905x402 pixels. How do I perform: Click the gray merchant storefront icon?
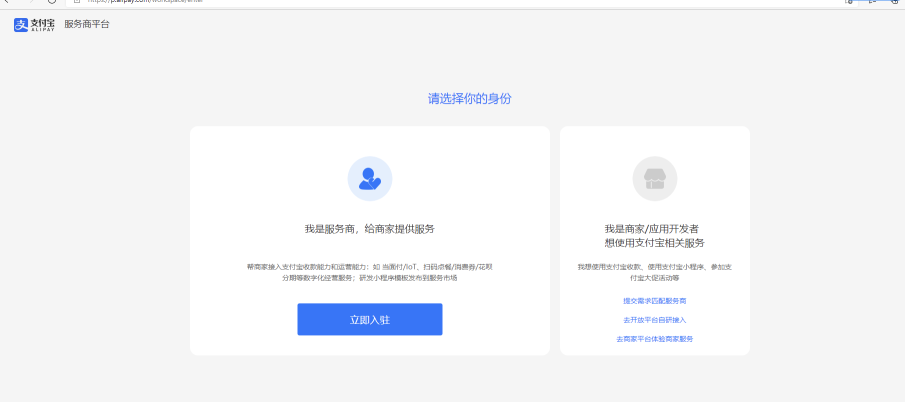pyautogui.click(x=655, y=179)
